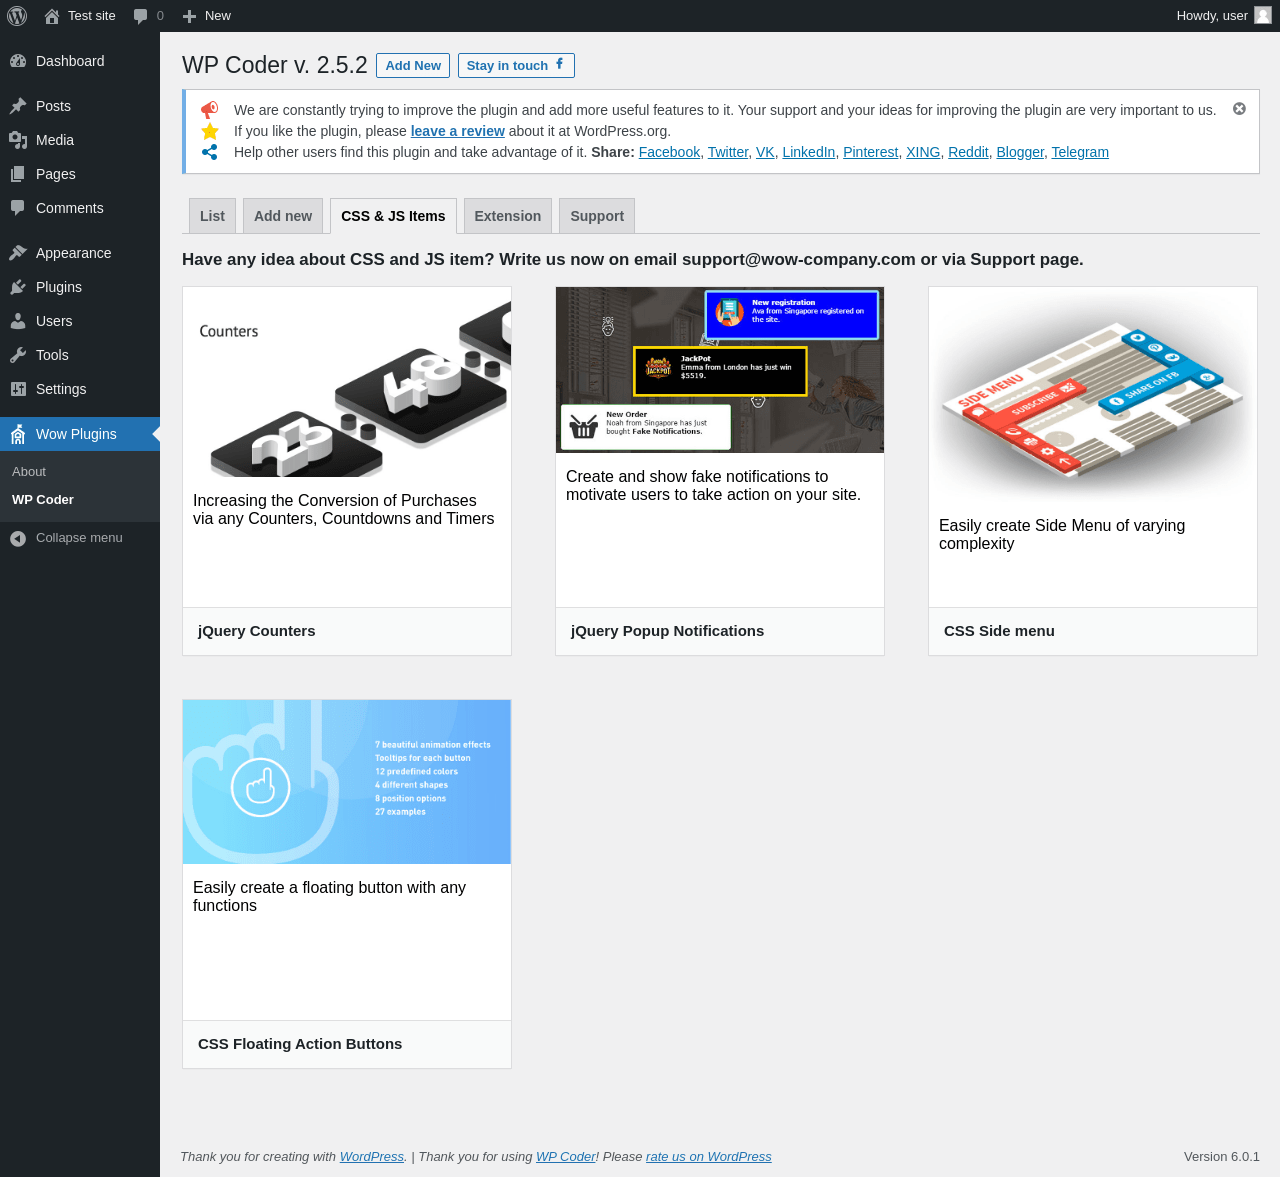1280x1177 pixels.
Task: Click the Test site name in admin bar
Action: [x=92, y=16]
